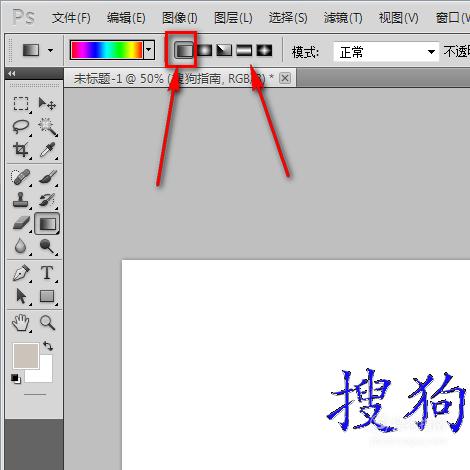470x470 pixels.
Task: Select the Move tool
Action: [x=47, y=104]
